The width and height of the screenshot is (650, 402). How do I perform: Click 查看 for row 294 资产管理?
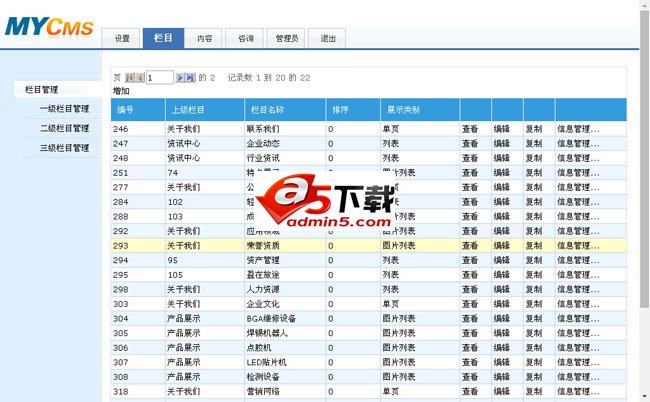pos(470,260)
